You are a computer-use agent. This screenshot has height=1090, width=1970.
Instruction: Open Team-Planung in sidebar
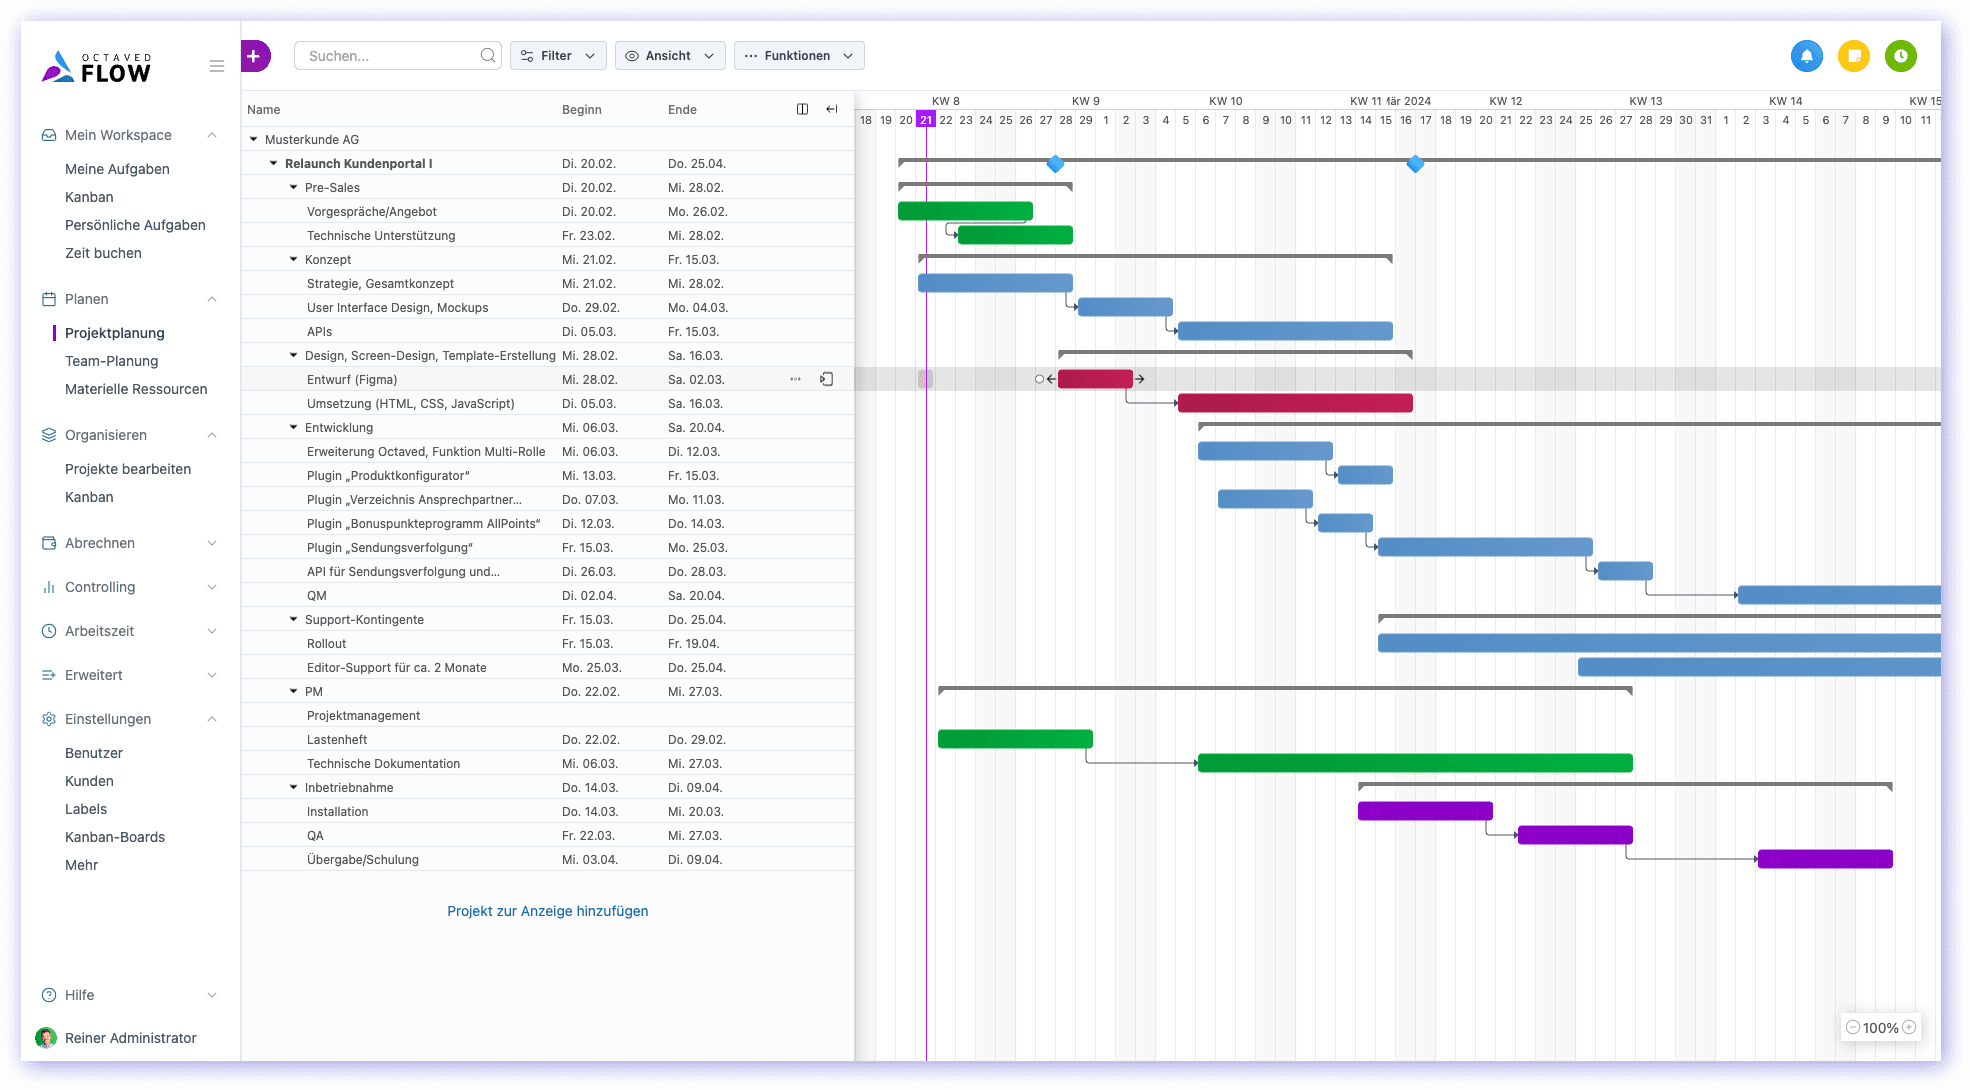point(111,361)
